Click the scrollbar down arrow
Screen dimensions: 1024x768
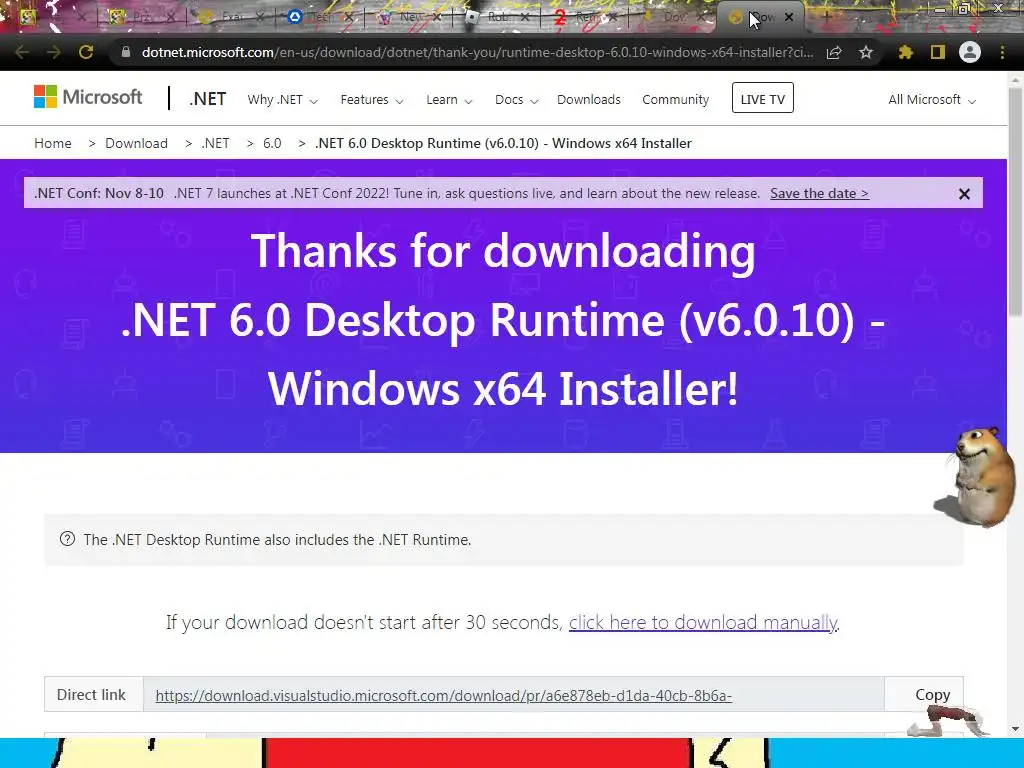point(1015,729)
